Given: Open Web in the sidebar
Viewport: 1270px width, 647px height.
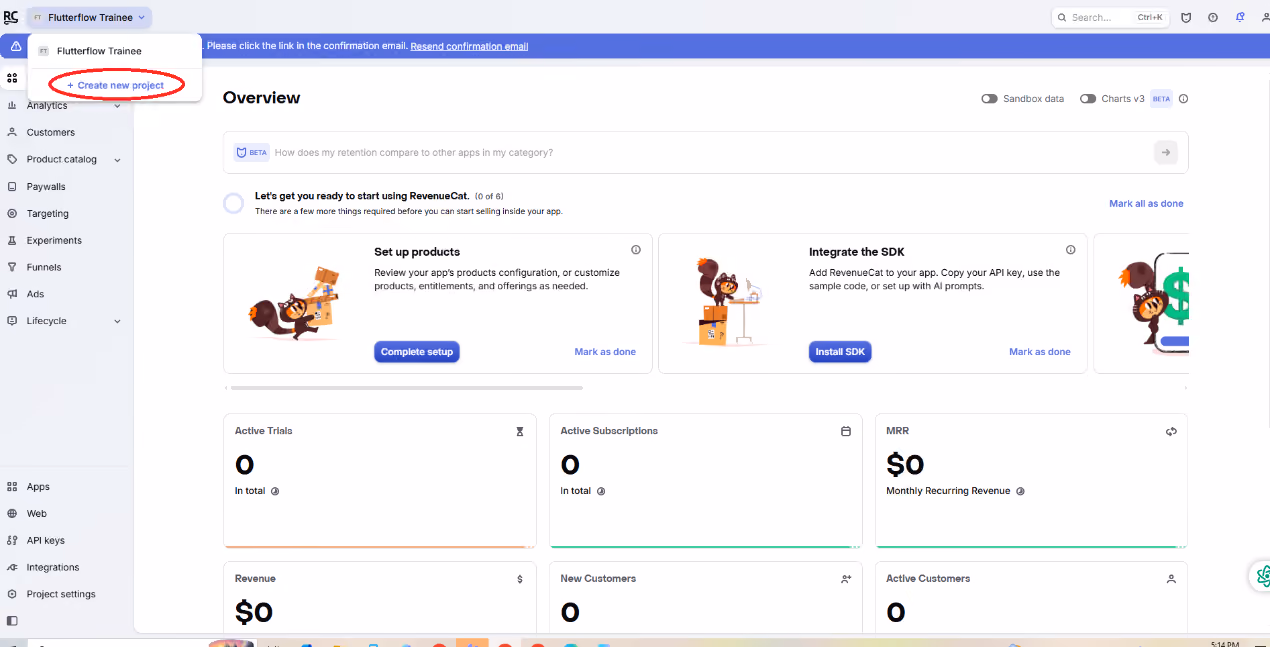Looking at the screenshot, I should [x=36, y=514].
